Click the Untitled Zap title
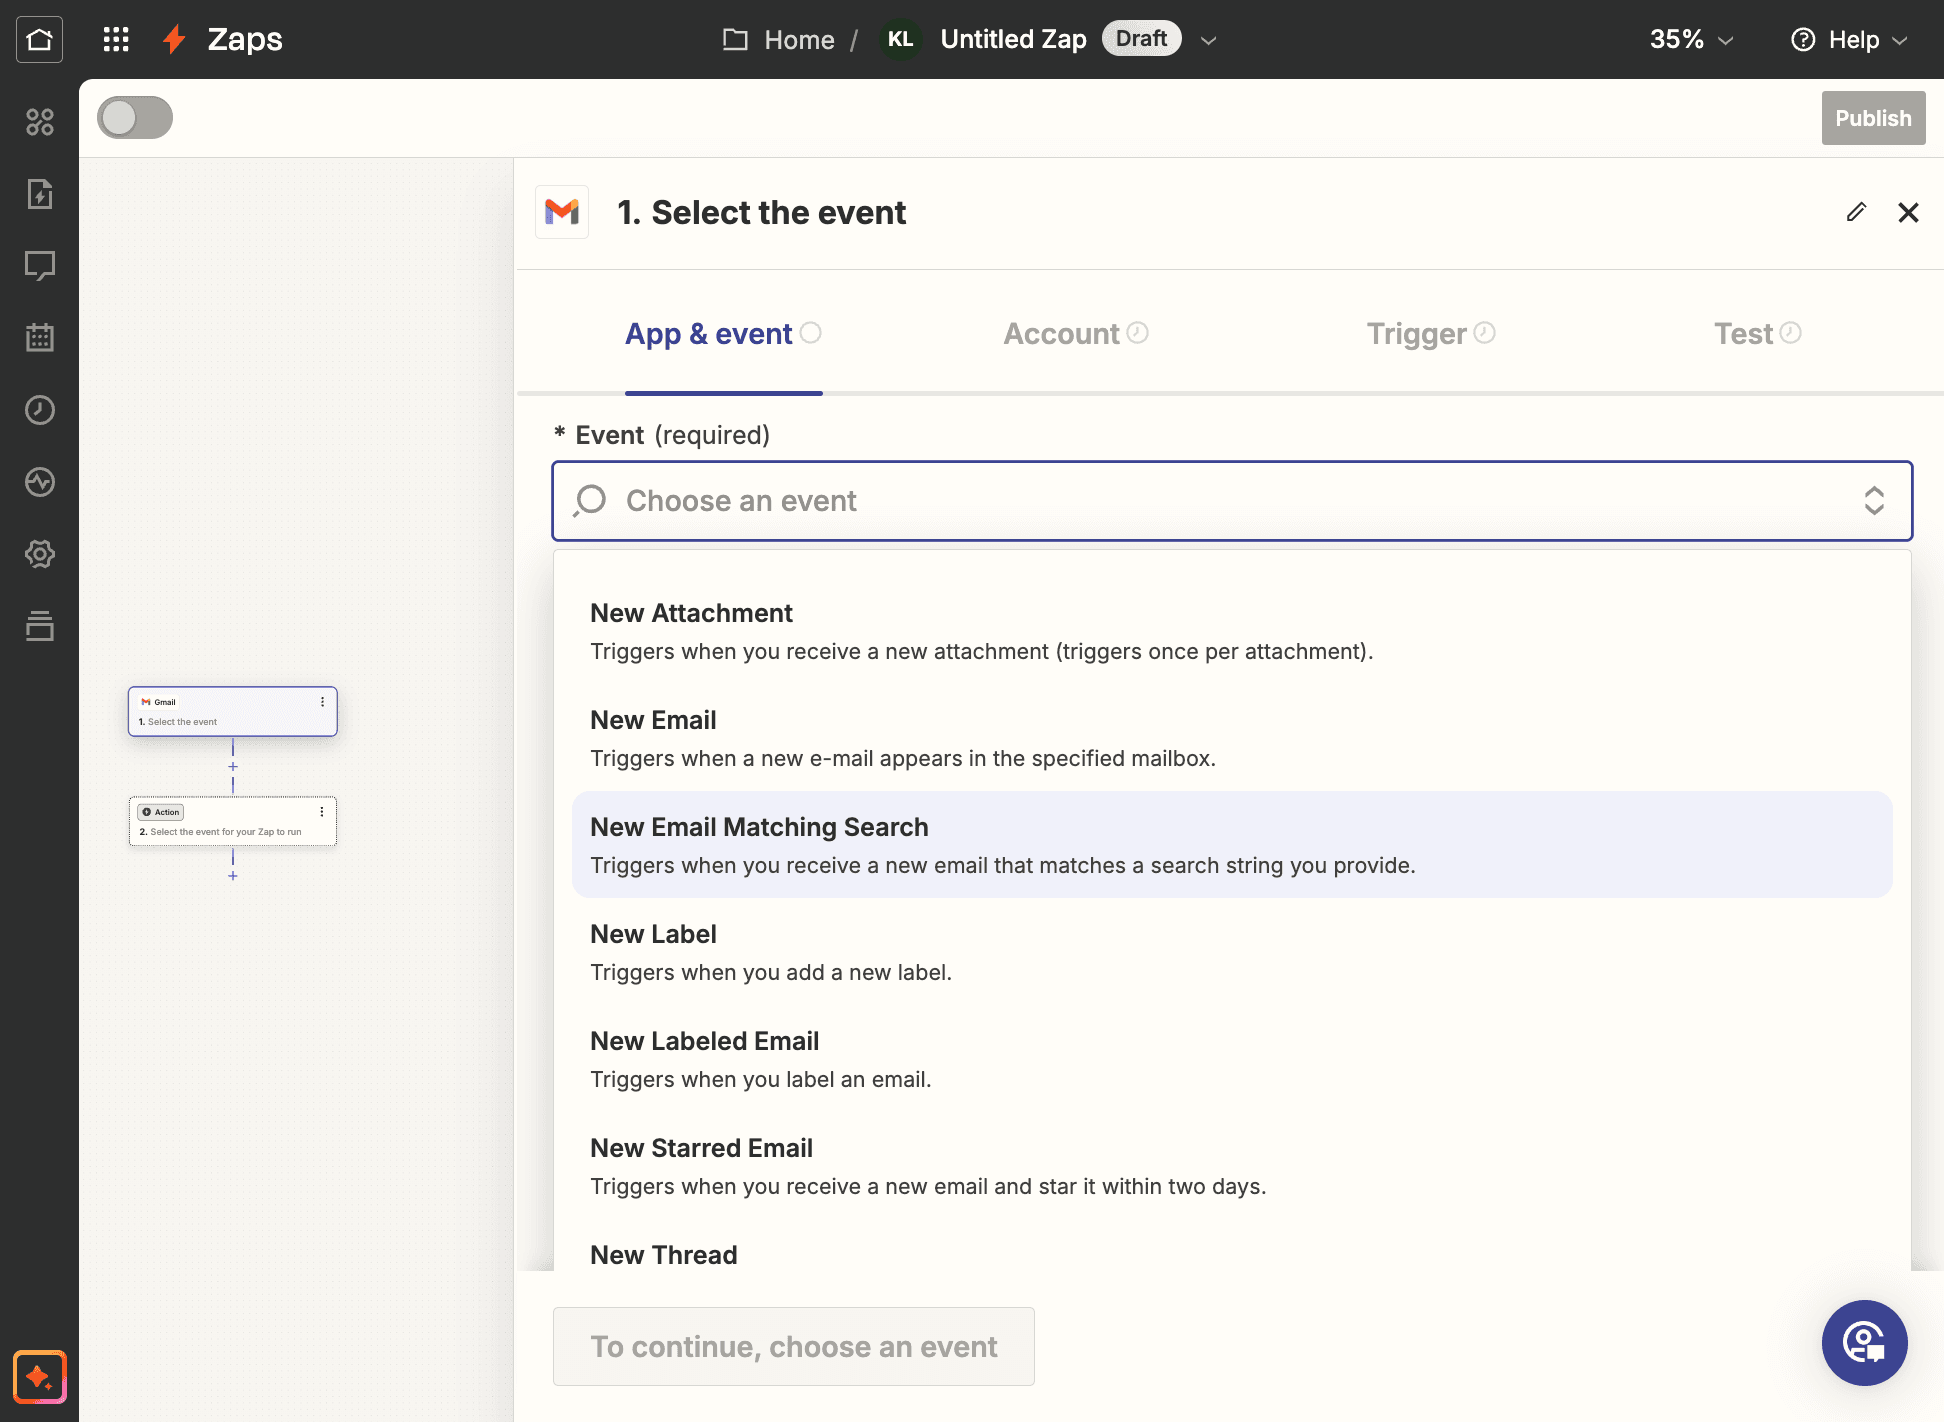1944x1422 pixels. [x=1013, y=39]
